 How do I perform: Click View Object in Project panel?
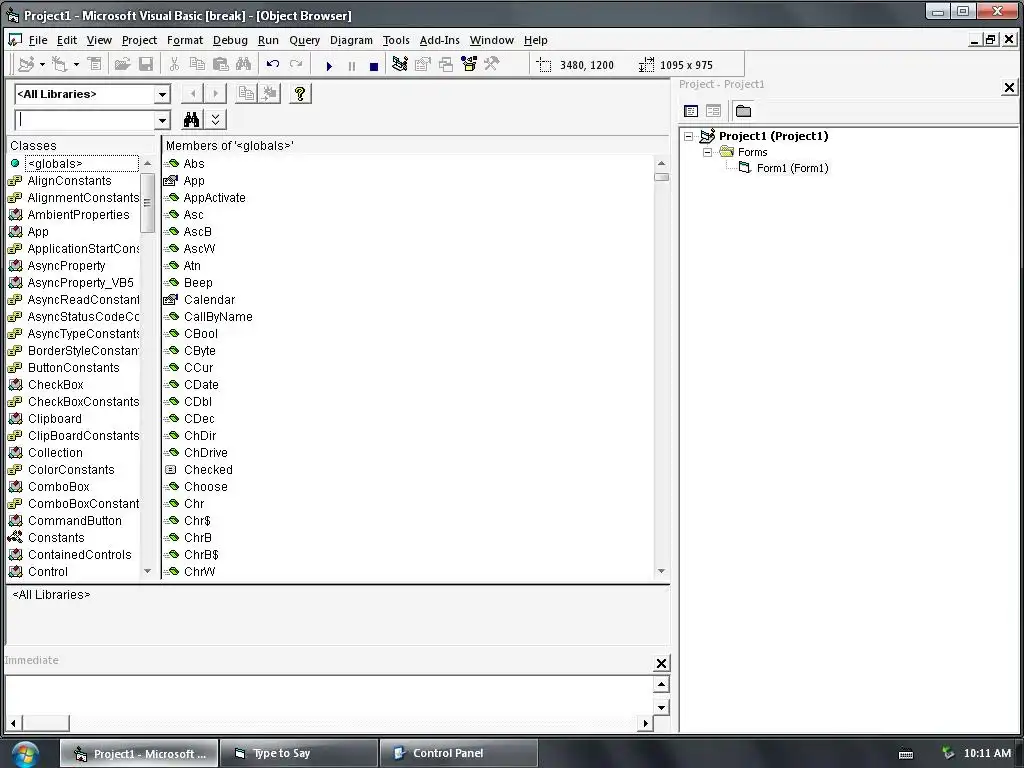coord(713,111)
